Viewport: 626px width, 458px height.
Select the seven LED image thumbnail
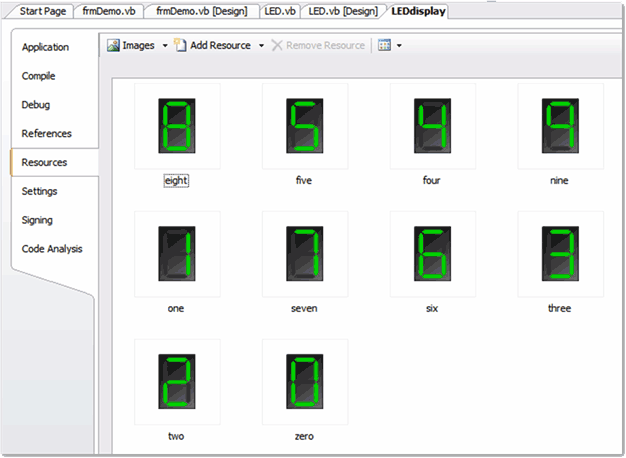click(305, 254)
